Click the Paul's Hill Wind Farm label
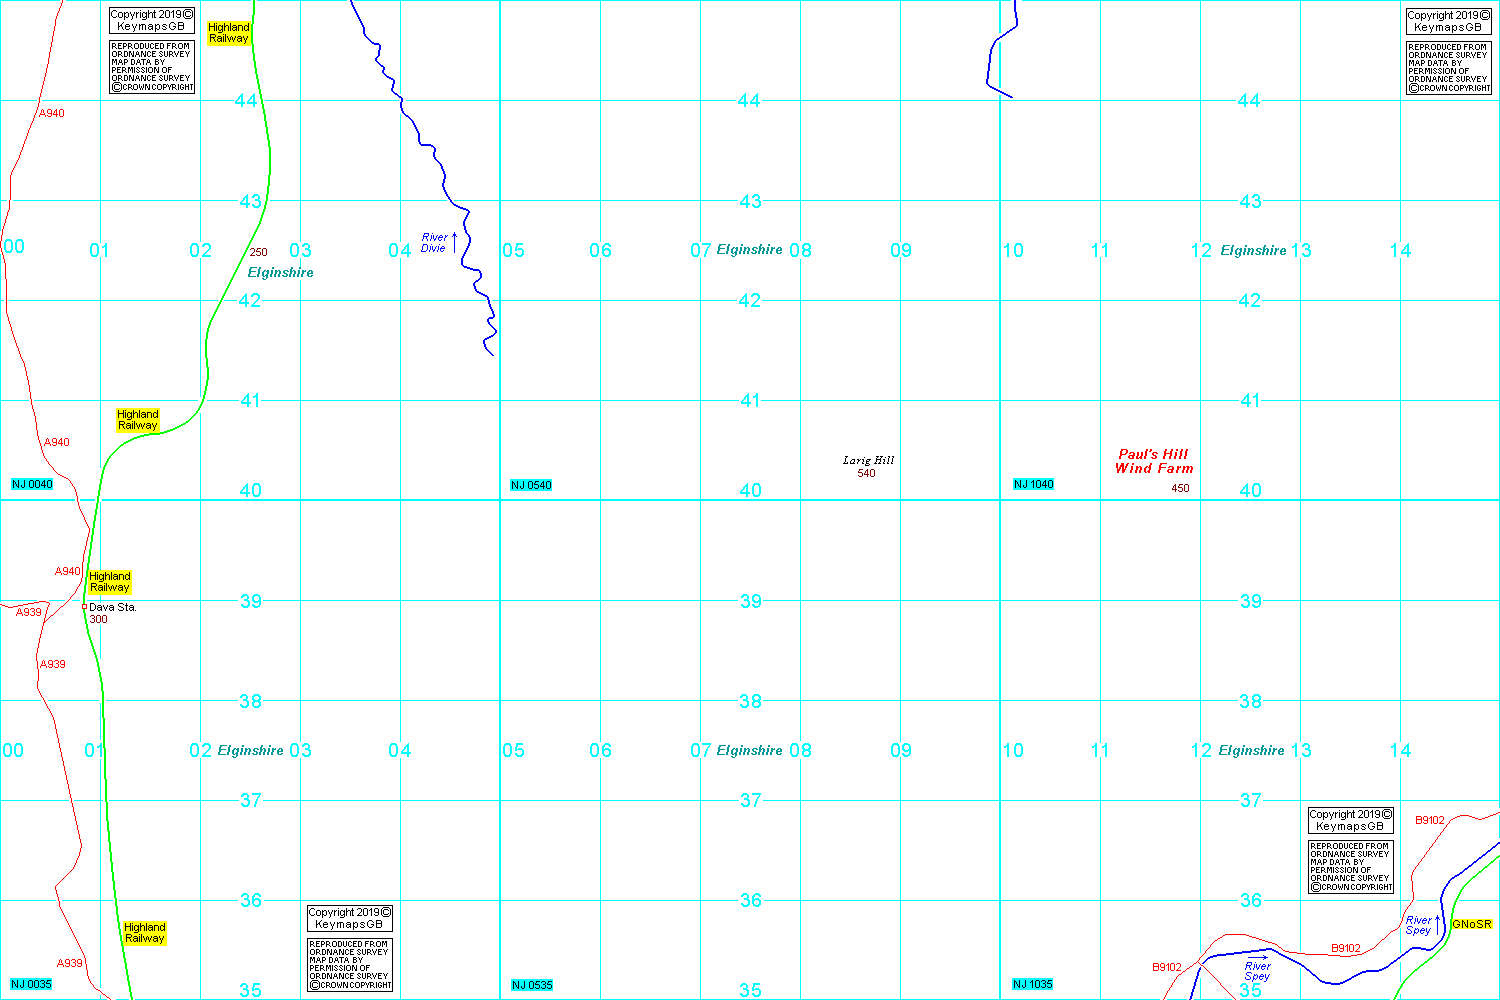This screenshot has width=1500, height=1000. click(x=1154, y=461)
